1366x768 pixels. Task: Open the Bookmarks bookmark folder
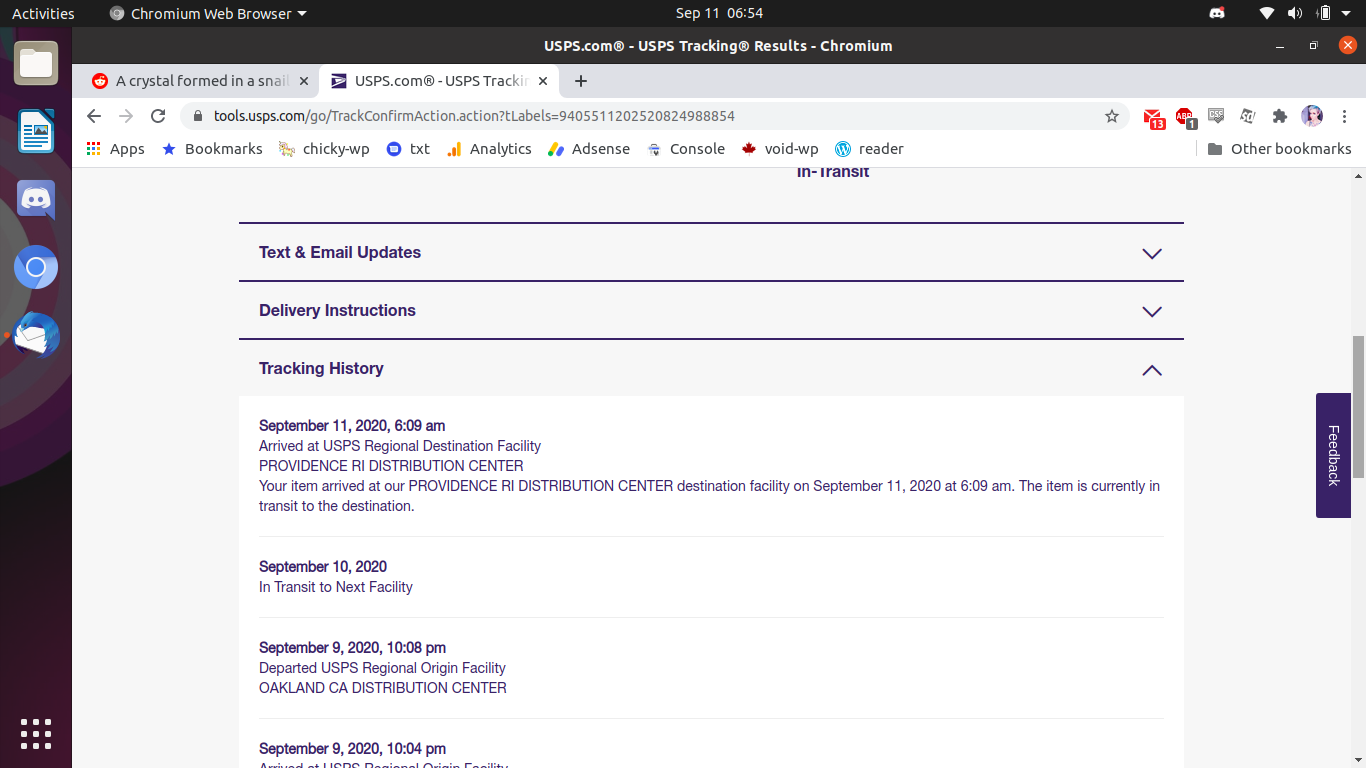[x=212, y=149]
